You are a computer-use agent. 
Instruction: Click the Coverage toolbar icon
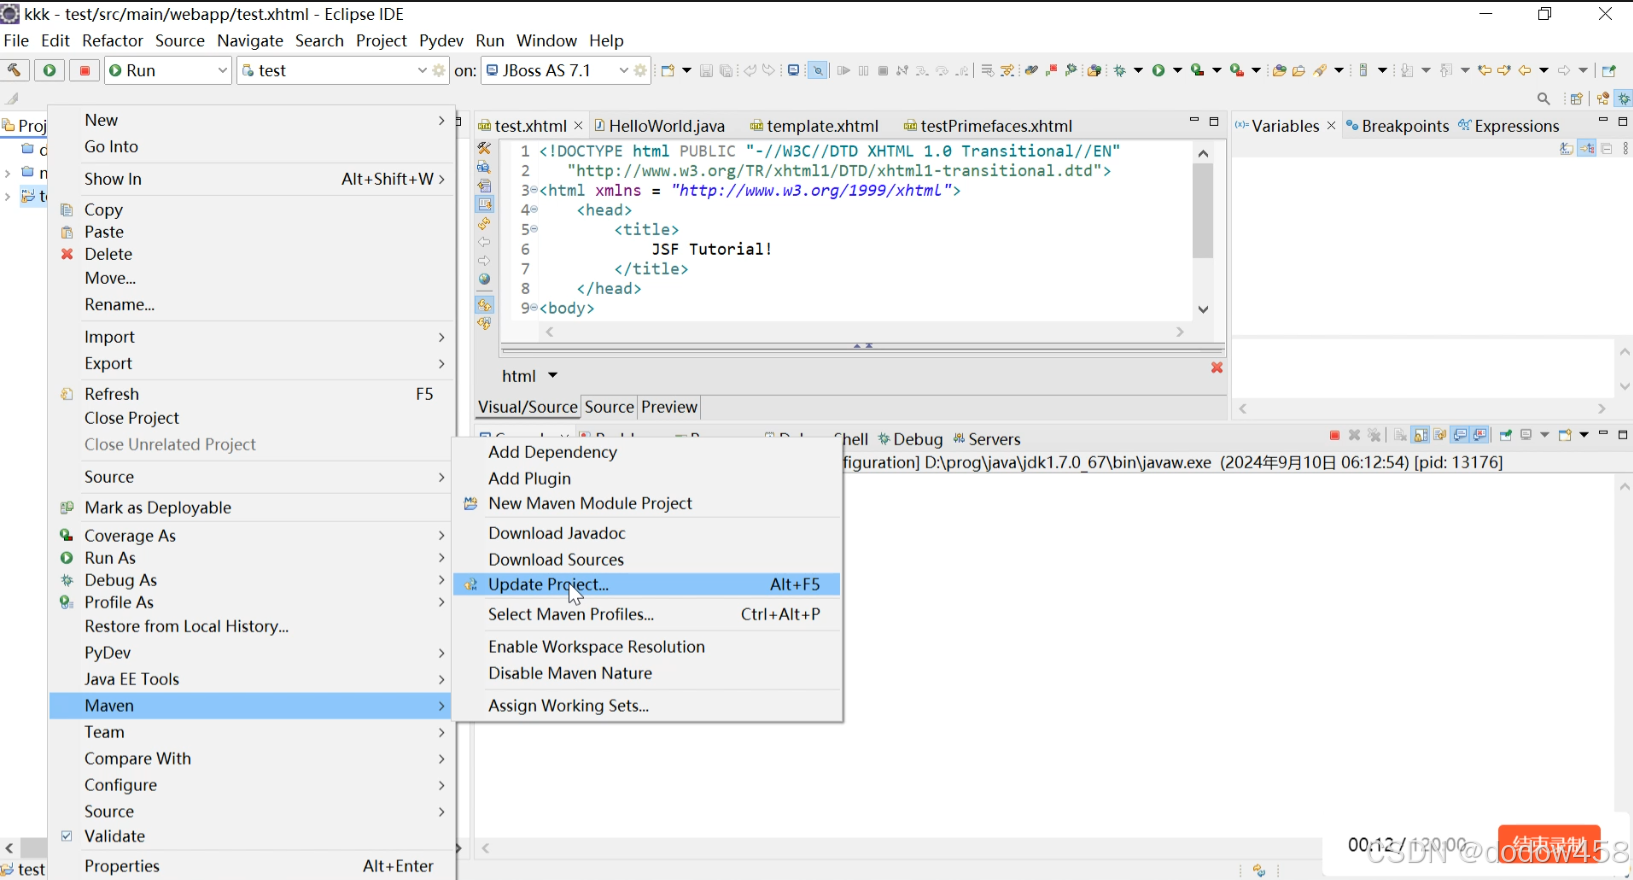click(x=1197, y=70)
